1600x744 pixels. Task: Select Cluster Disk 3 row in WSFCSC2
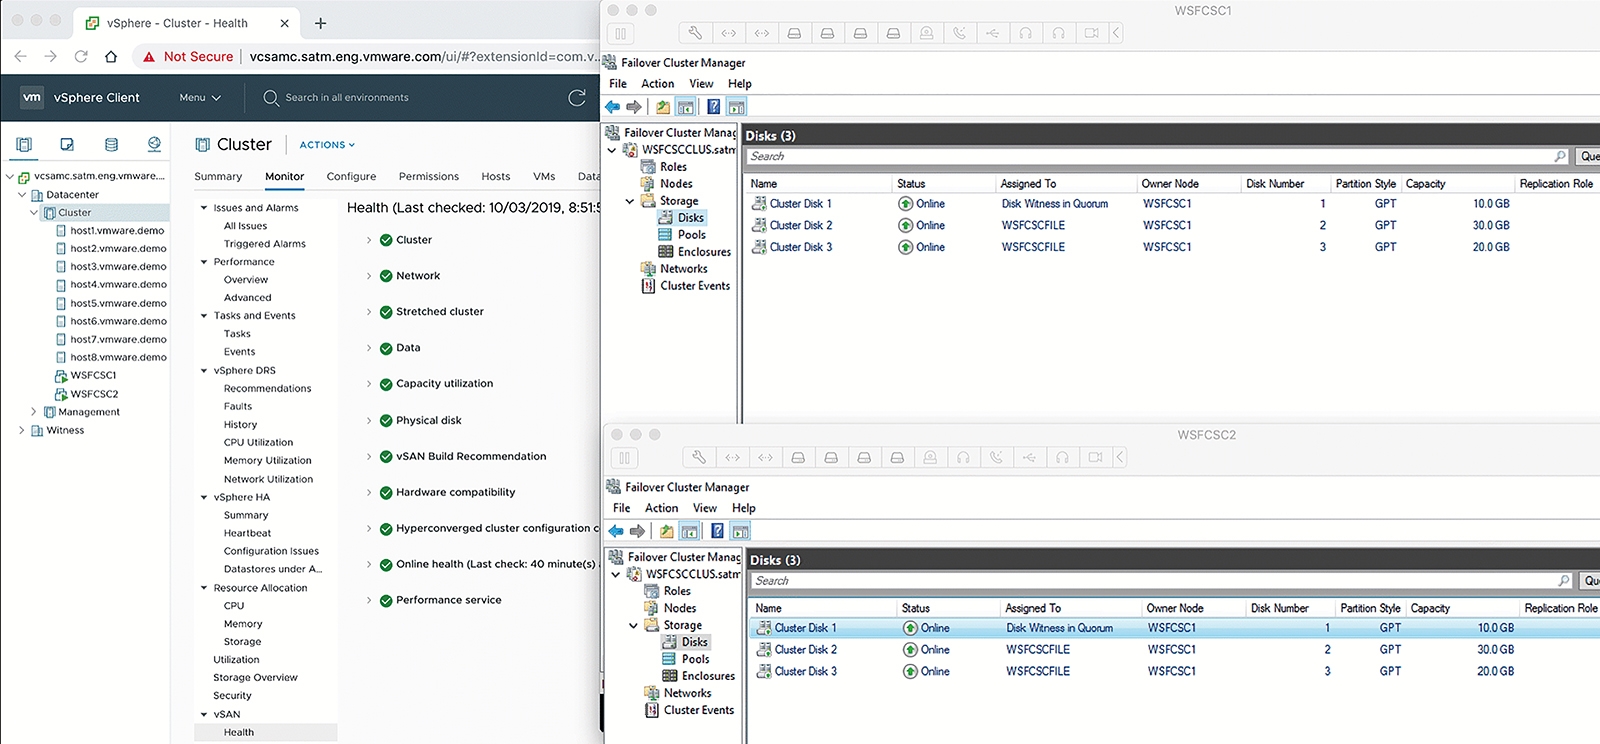pyautogui.click(x=1176, y=671)
